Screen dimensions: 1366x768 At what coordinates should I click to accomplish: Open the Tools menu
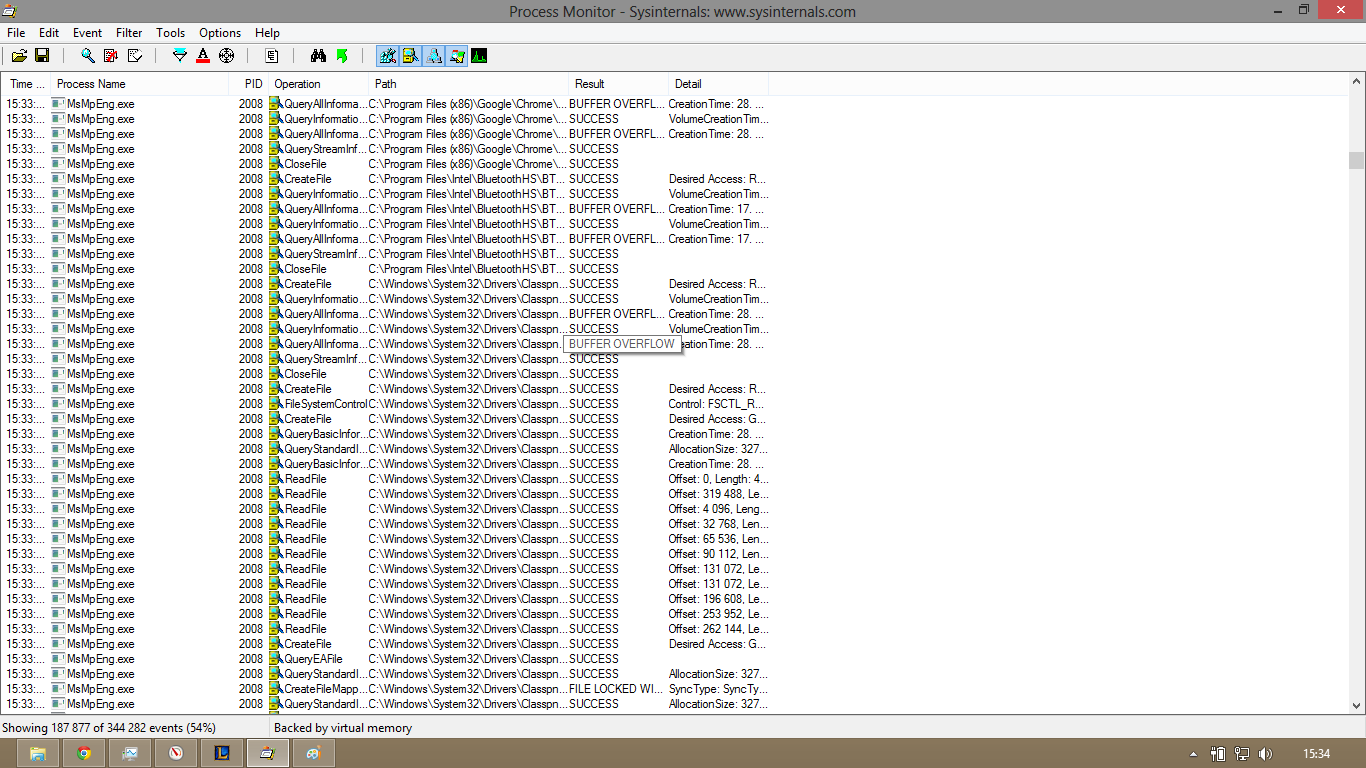point(171,33)
